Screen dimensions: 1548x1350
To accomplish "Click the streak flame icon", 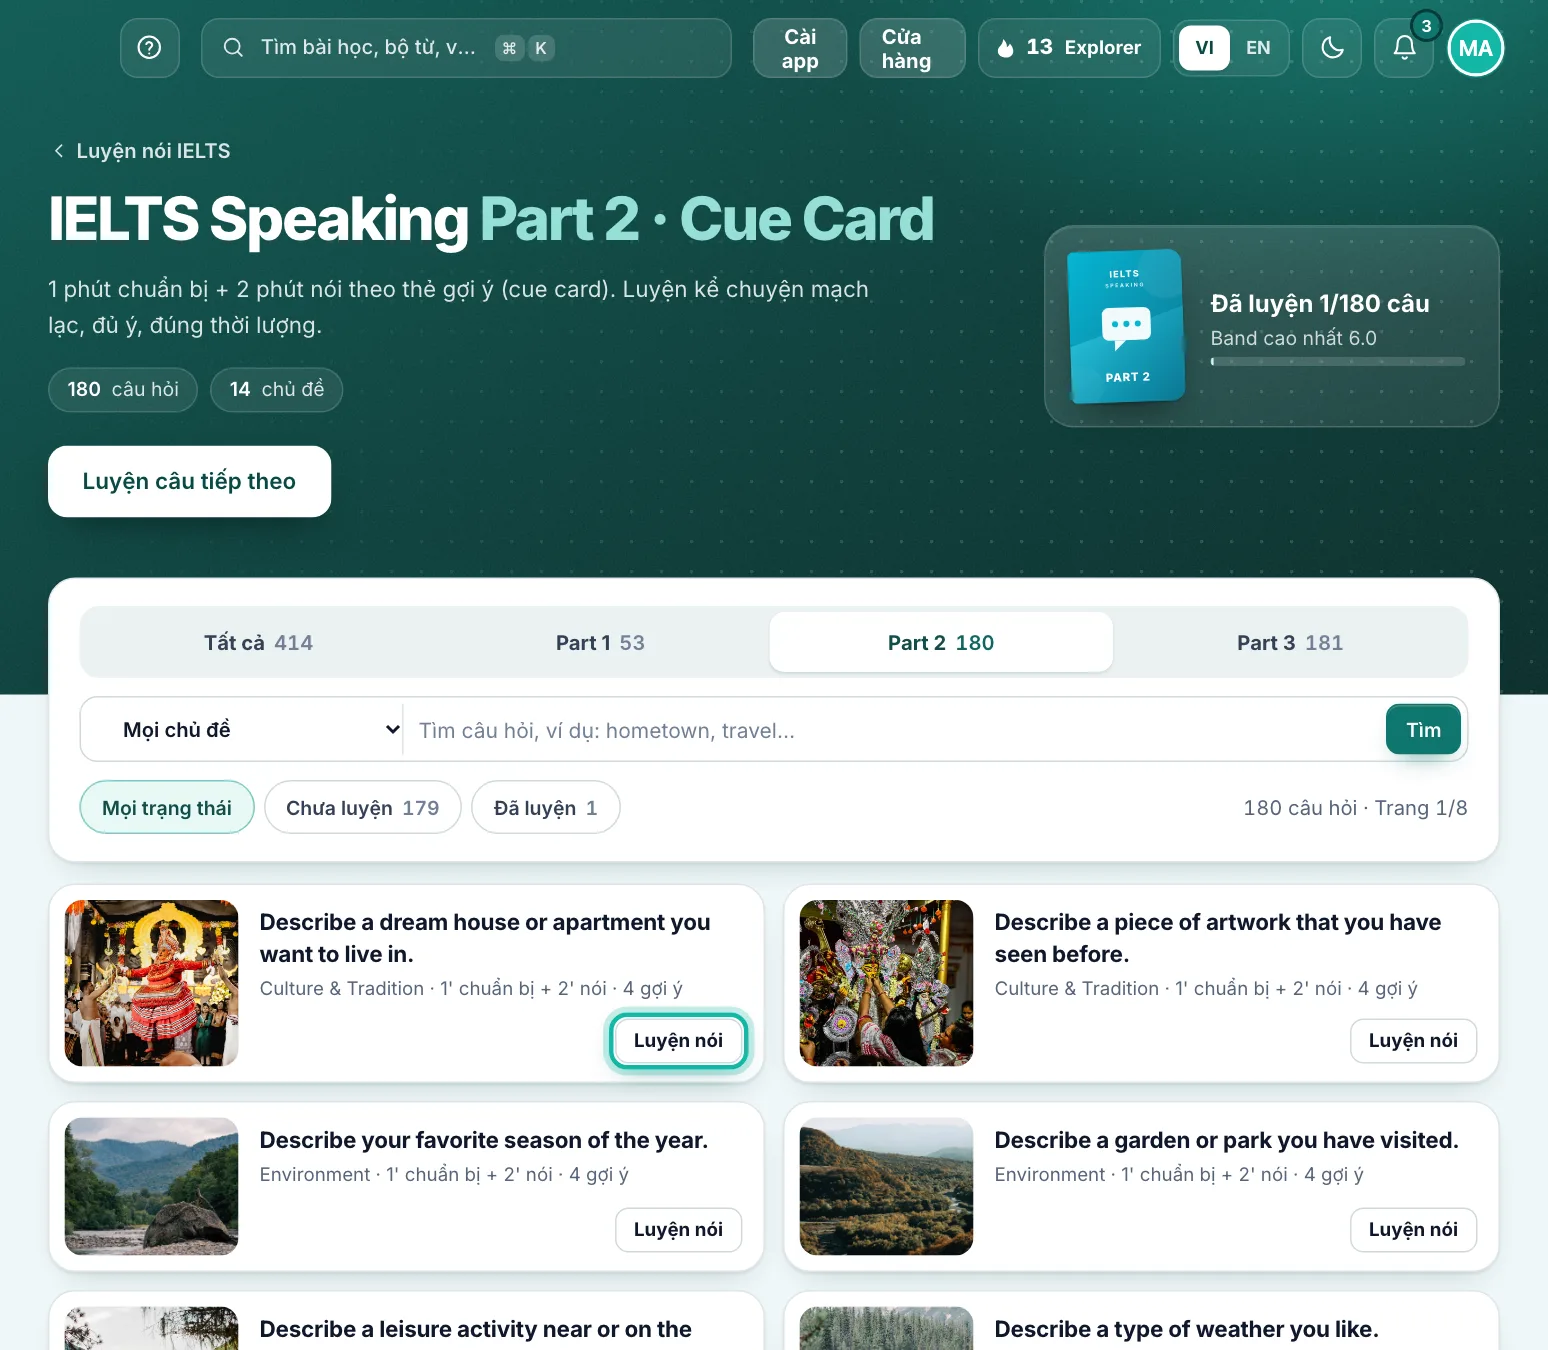I will 1006,48.
